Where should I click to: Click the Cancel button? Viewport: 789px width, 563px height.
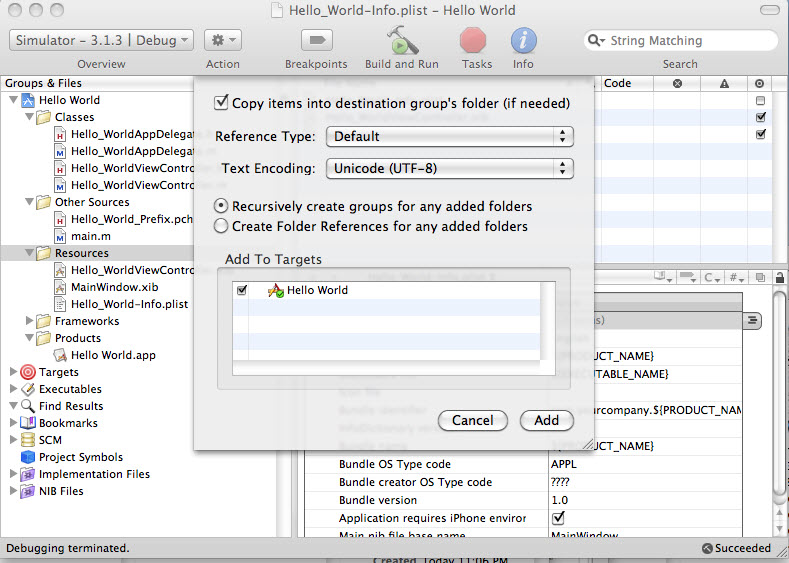pyautogui.click(x=472, y=420)
